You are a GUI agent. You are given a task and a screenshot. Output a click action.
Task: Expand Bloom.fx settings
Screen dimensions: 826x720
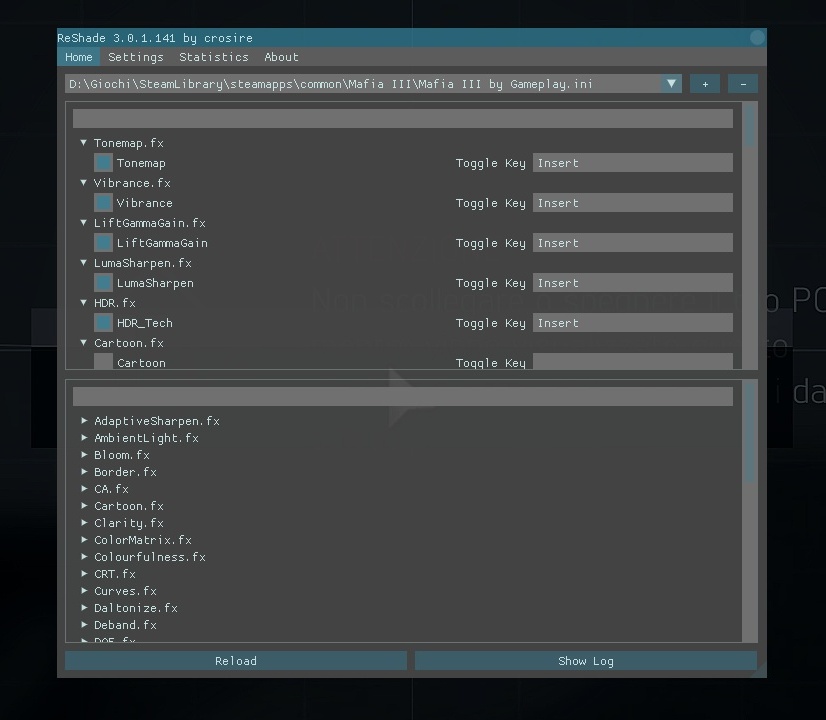pos(84,455)
